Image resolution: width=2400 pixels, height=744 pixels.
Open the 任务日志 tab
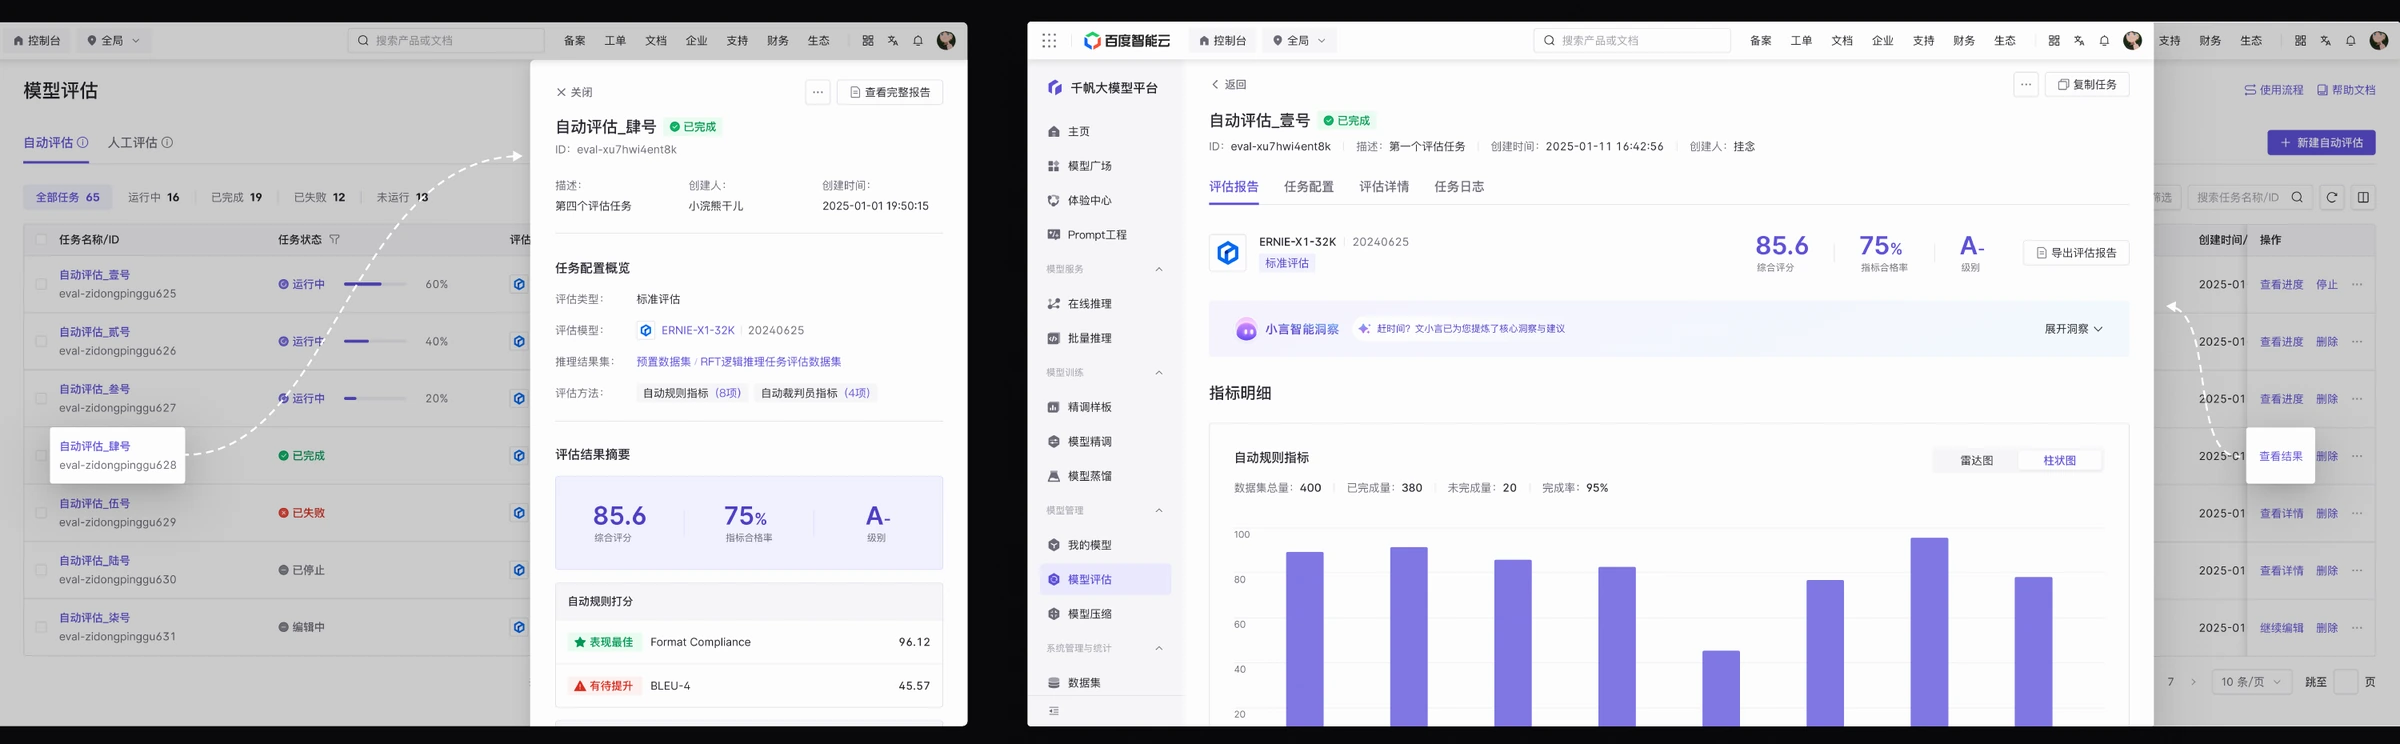(x=1459, y=187)
